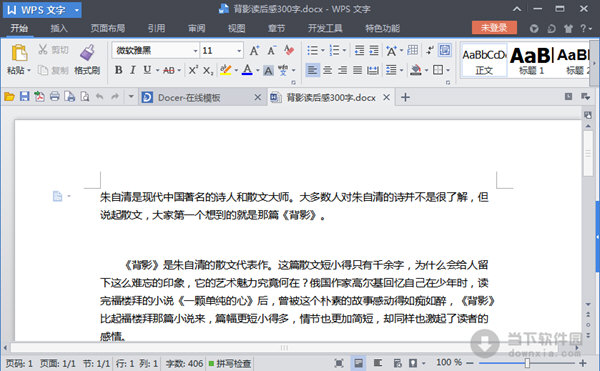The height and width of the screenshot is (371, 600).
Task: Switch to full screen view in status bar
Action: 339,363
